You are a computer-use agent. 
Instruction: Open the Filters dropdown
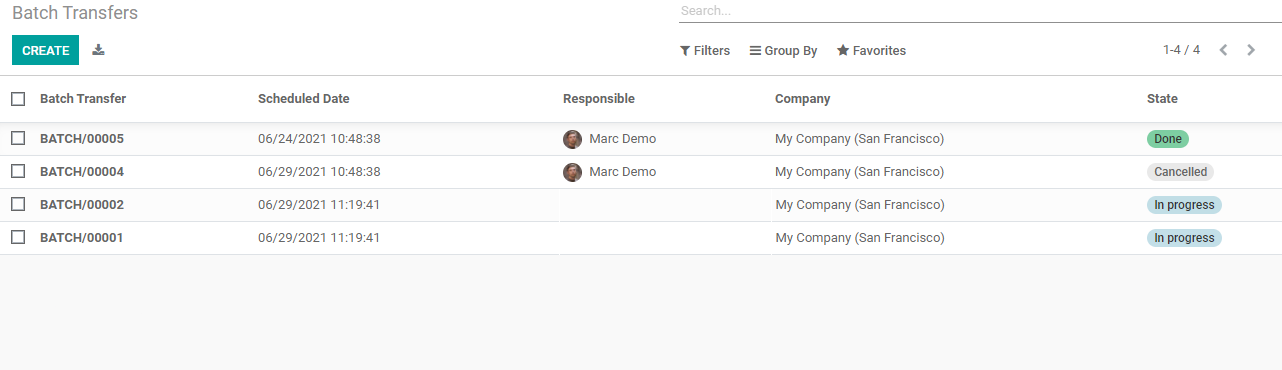(705, 50)
